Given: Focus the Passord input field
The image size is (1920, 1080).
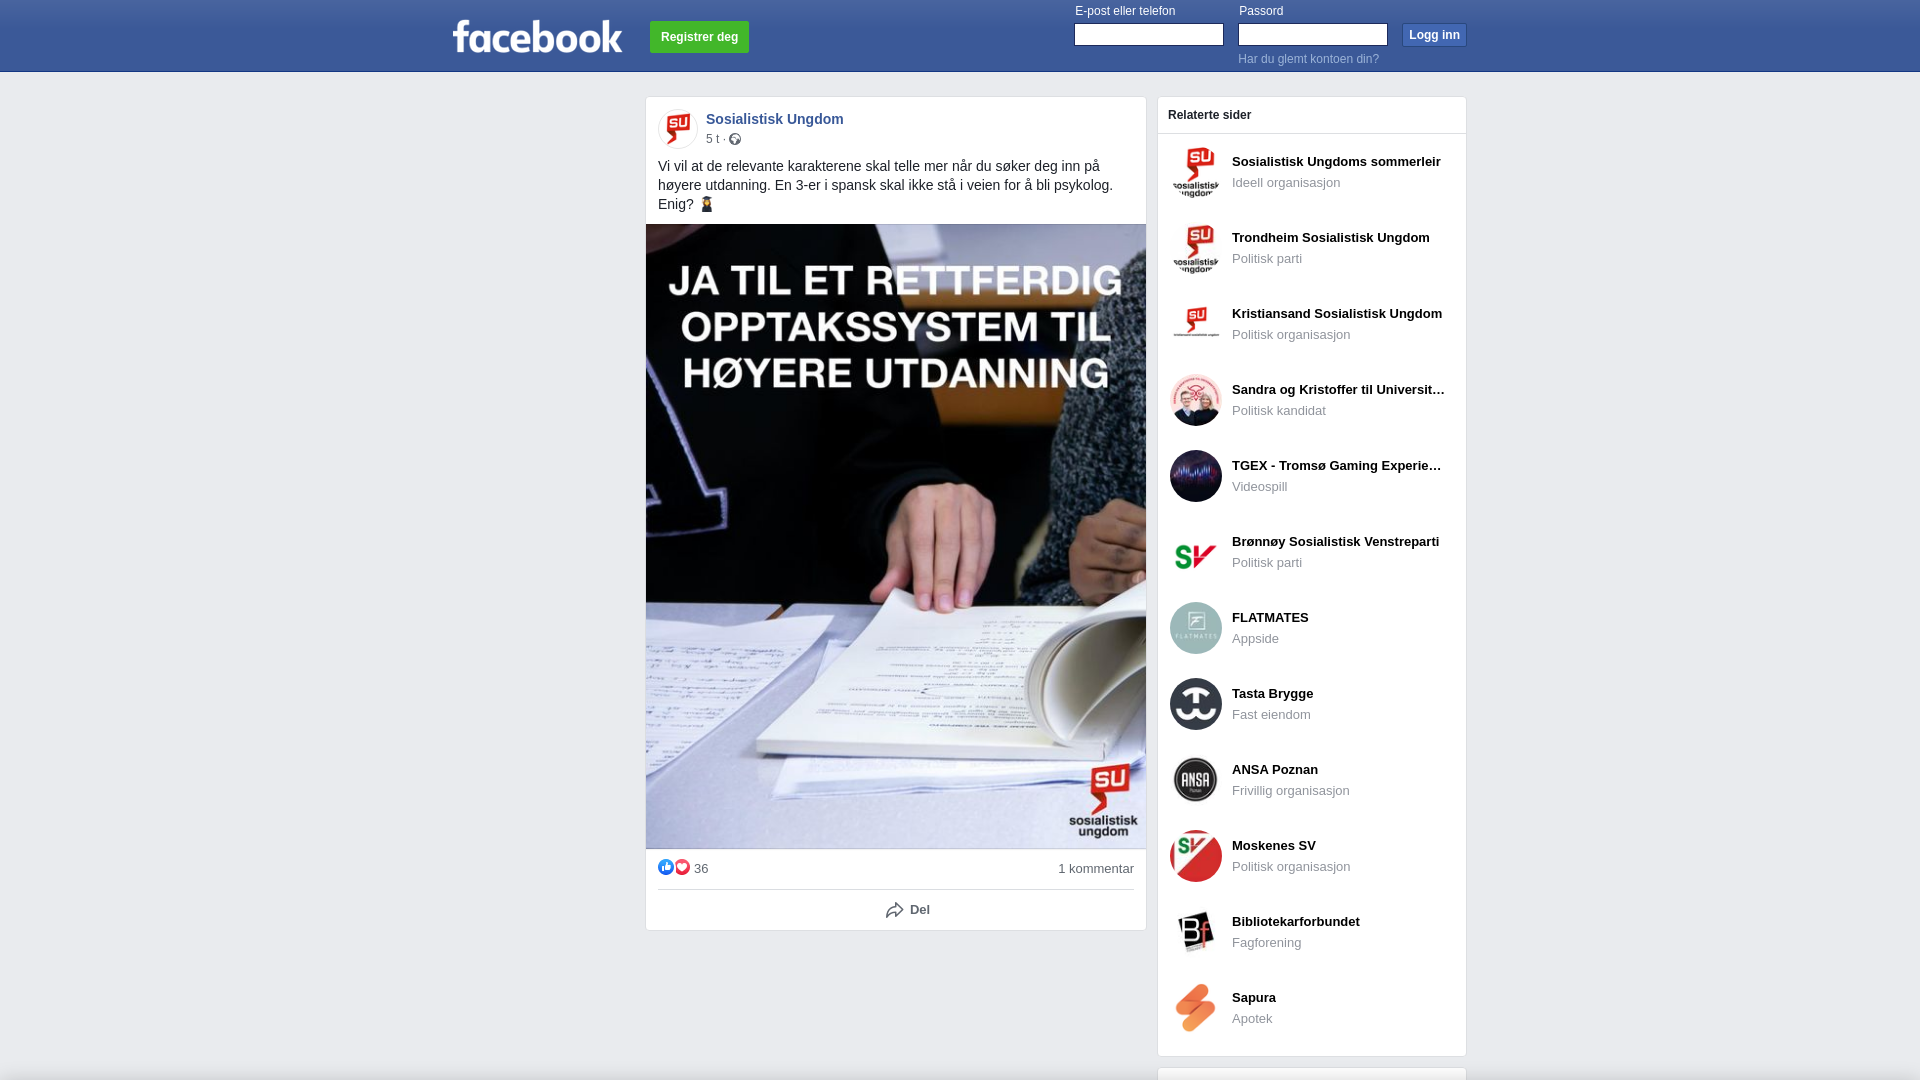Looking at the screenshot, I should [1313, 35].
